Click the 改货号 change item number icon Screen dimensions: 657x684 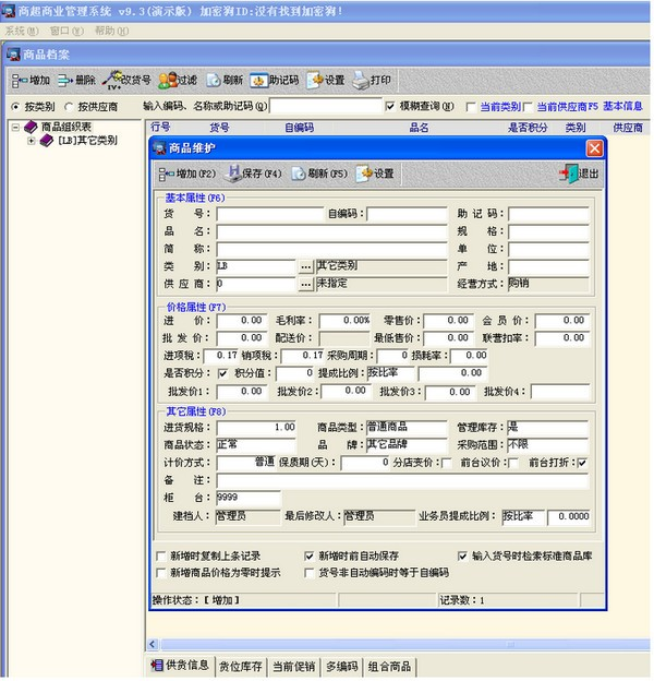click(127, 80)
